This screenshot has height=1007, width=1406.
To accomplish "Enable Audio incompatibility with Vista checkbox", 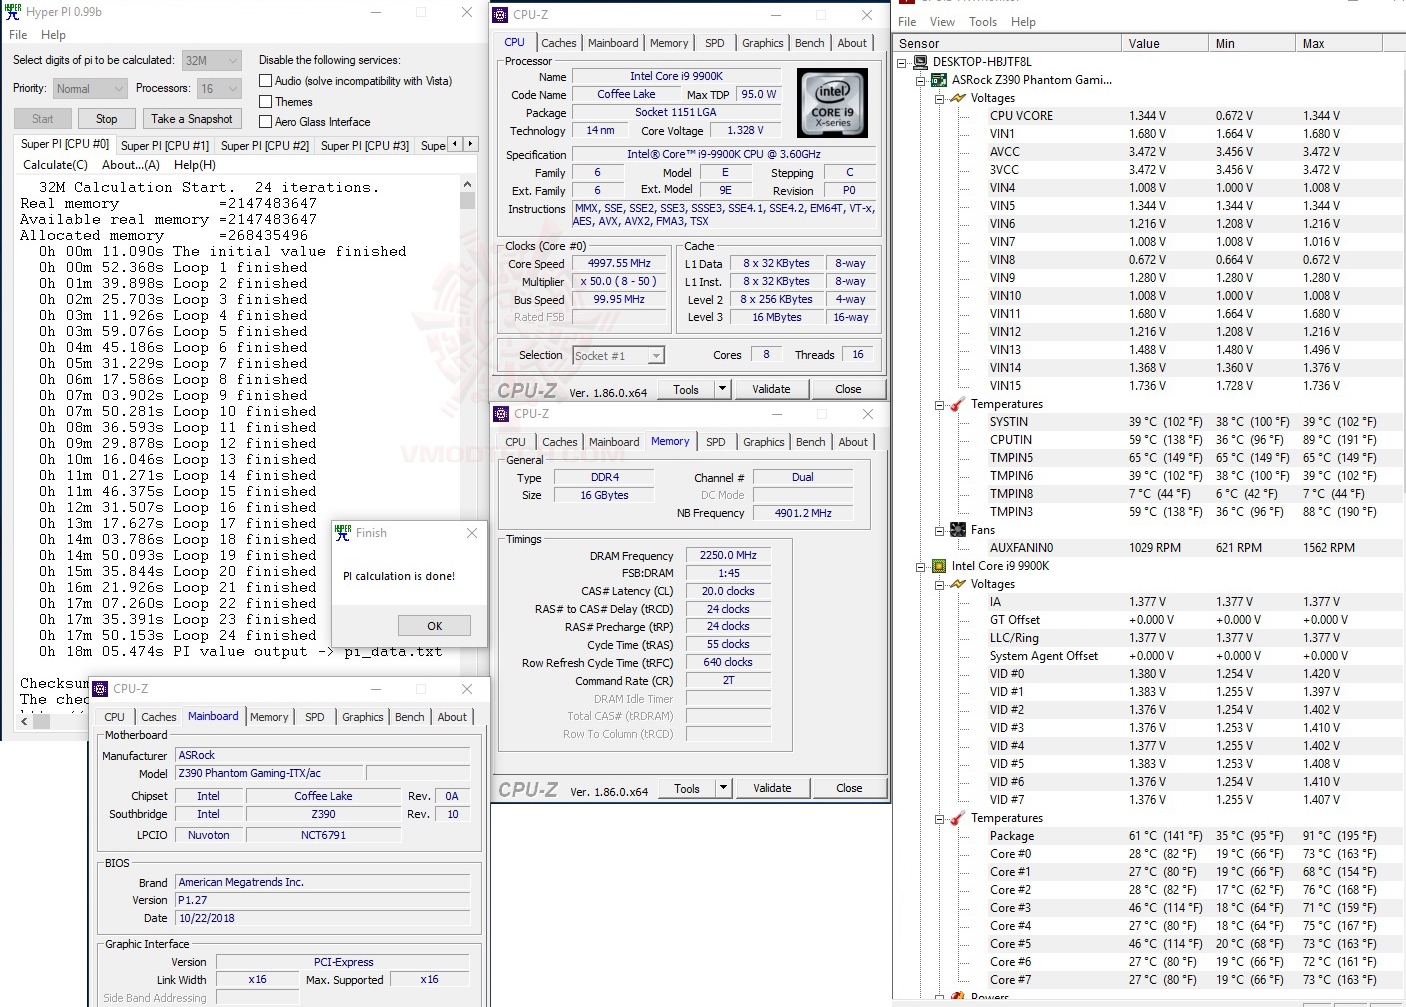I will pos(266,81).
